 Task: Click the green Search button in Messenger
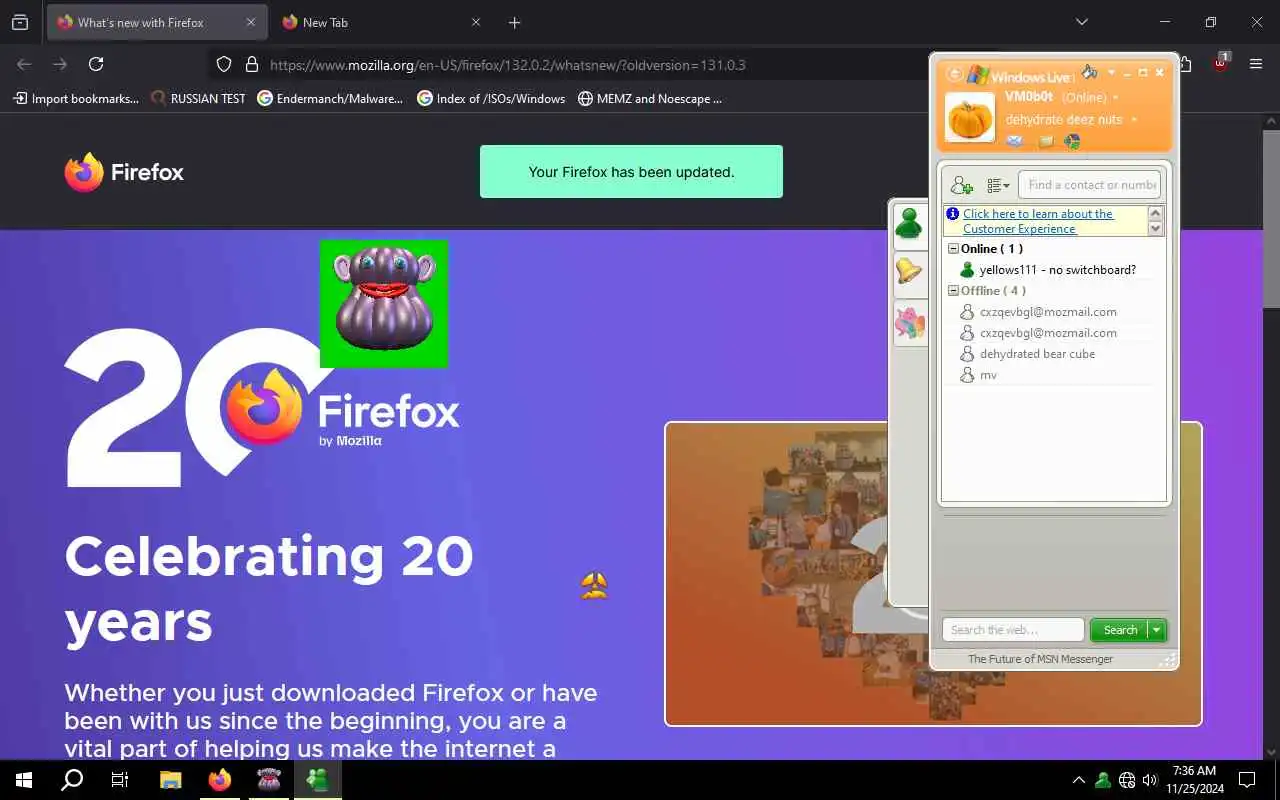point(1120,630)
